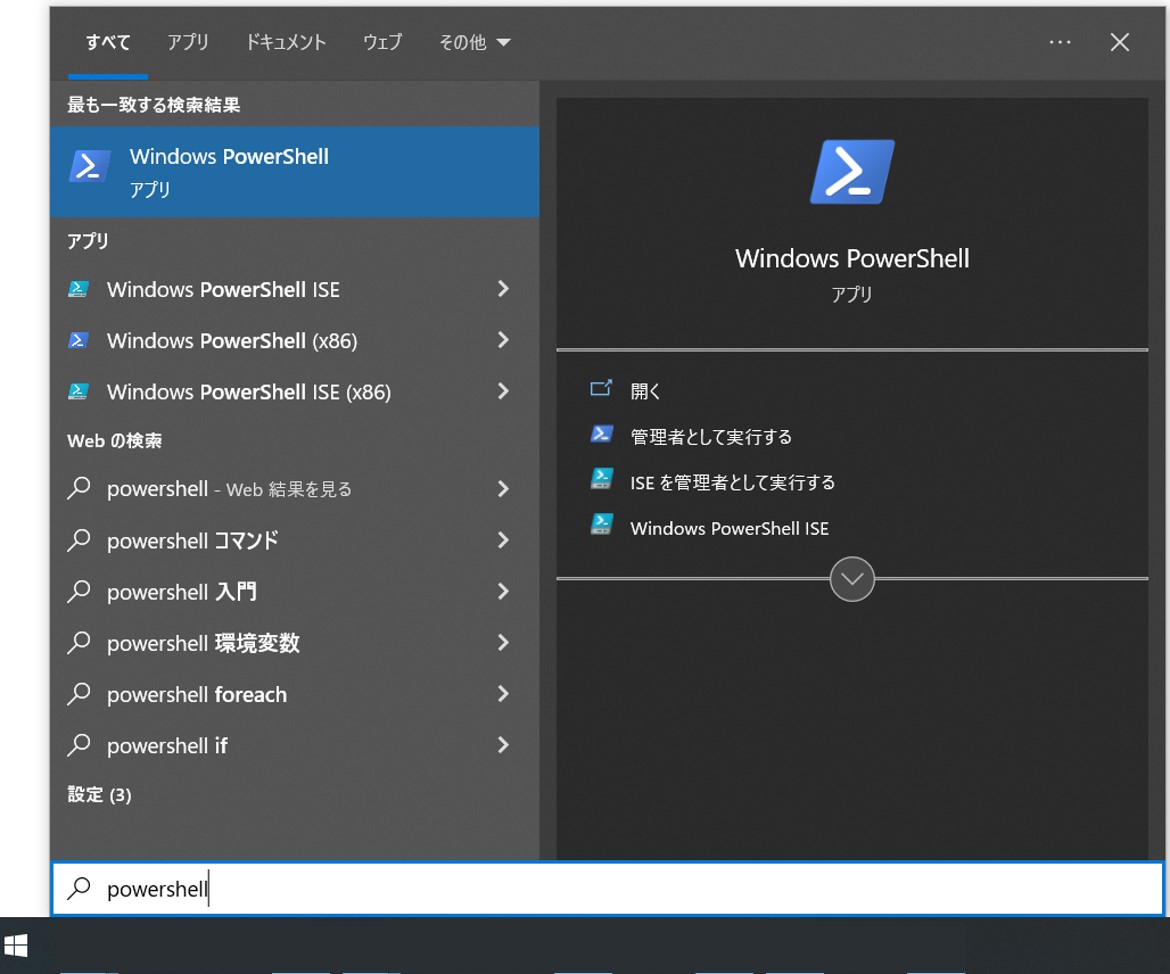Select the powershell foreach web suggestion

pyautogui.click(x=197, y=695)
